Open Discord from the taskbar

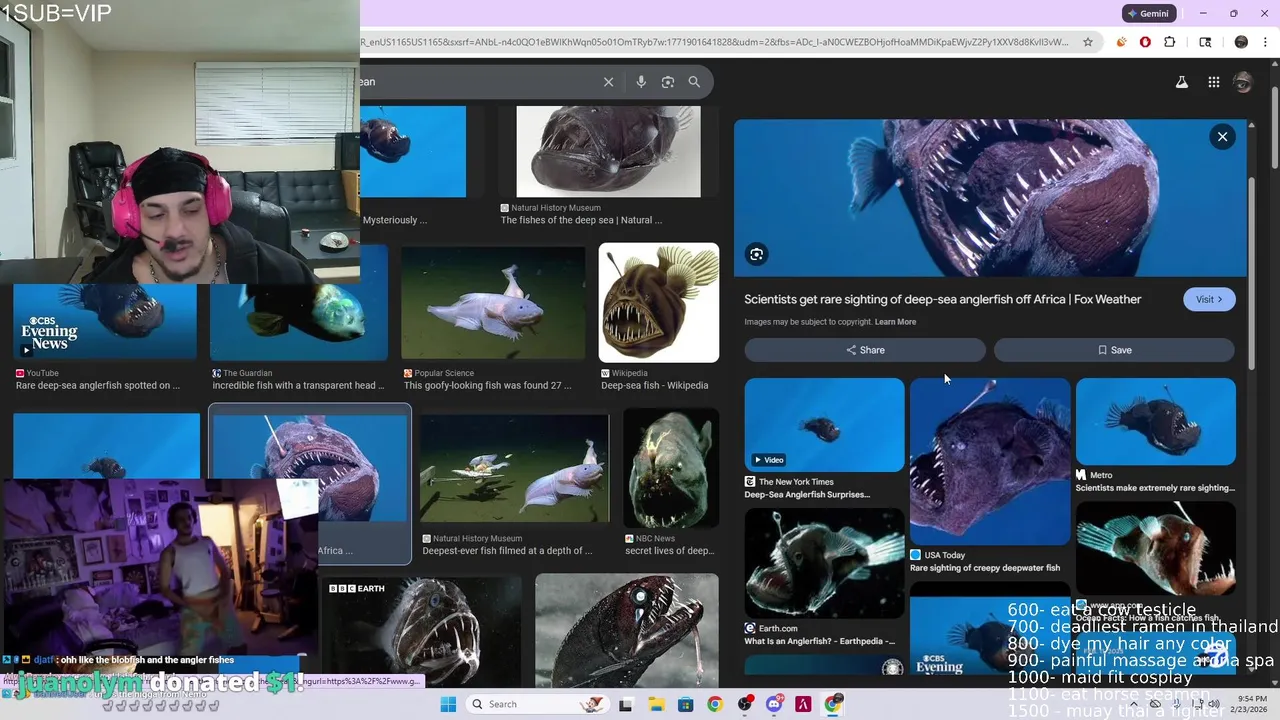(774, 704)
